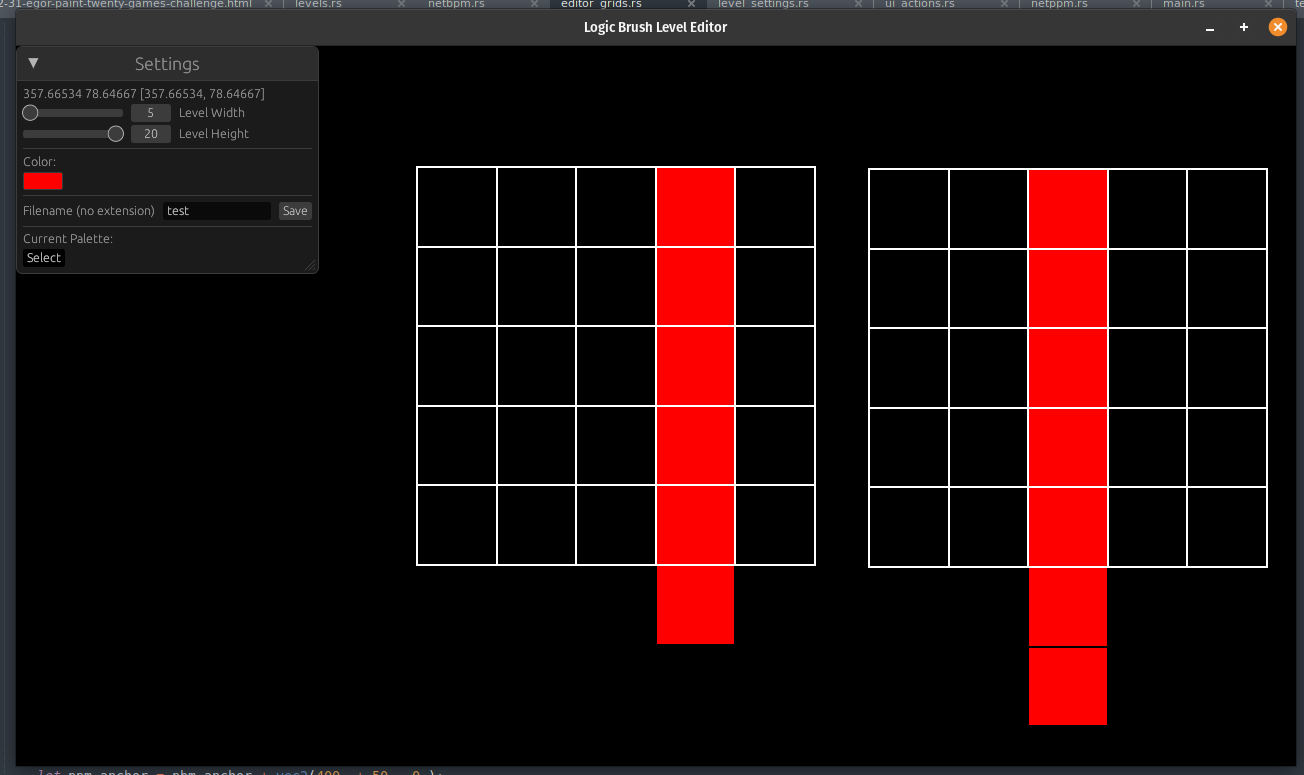Open the netbpm.rs editor tab
1304x775 pixels.
click(456, 4)
